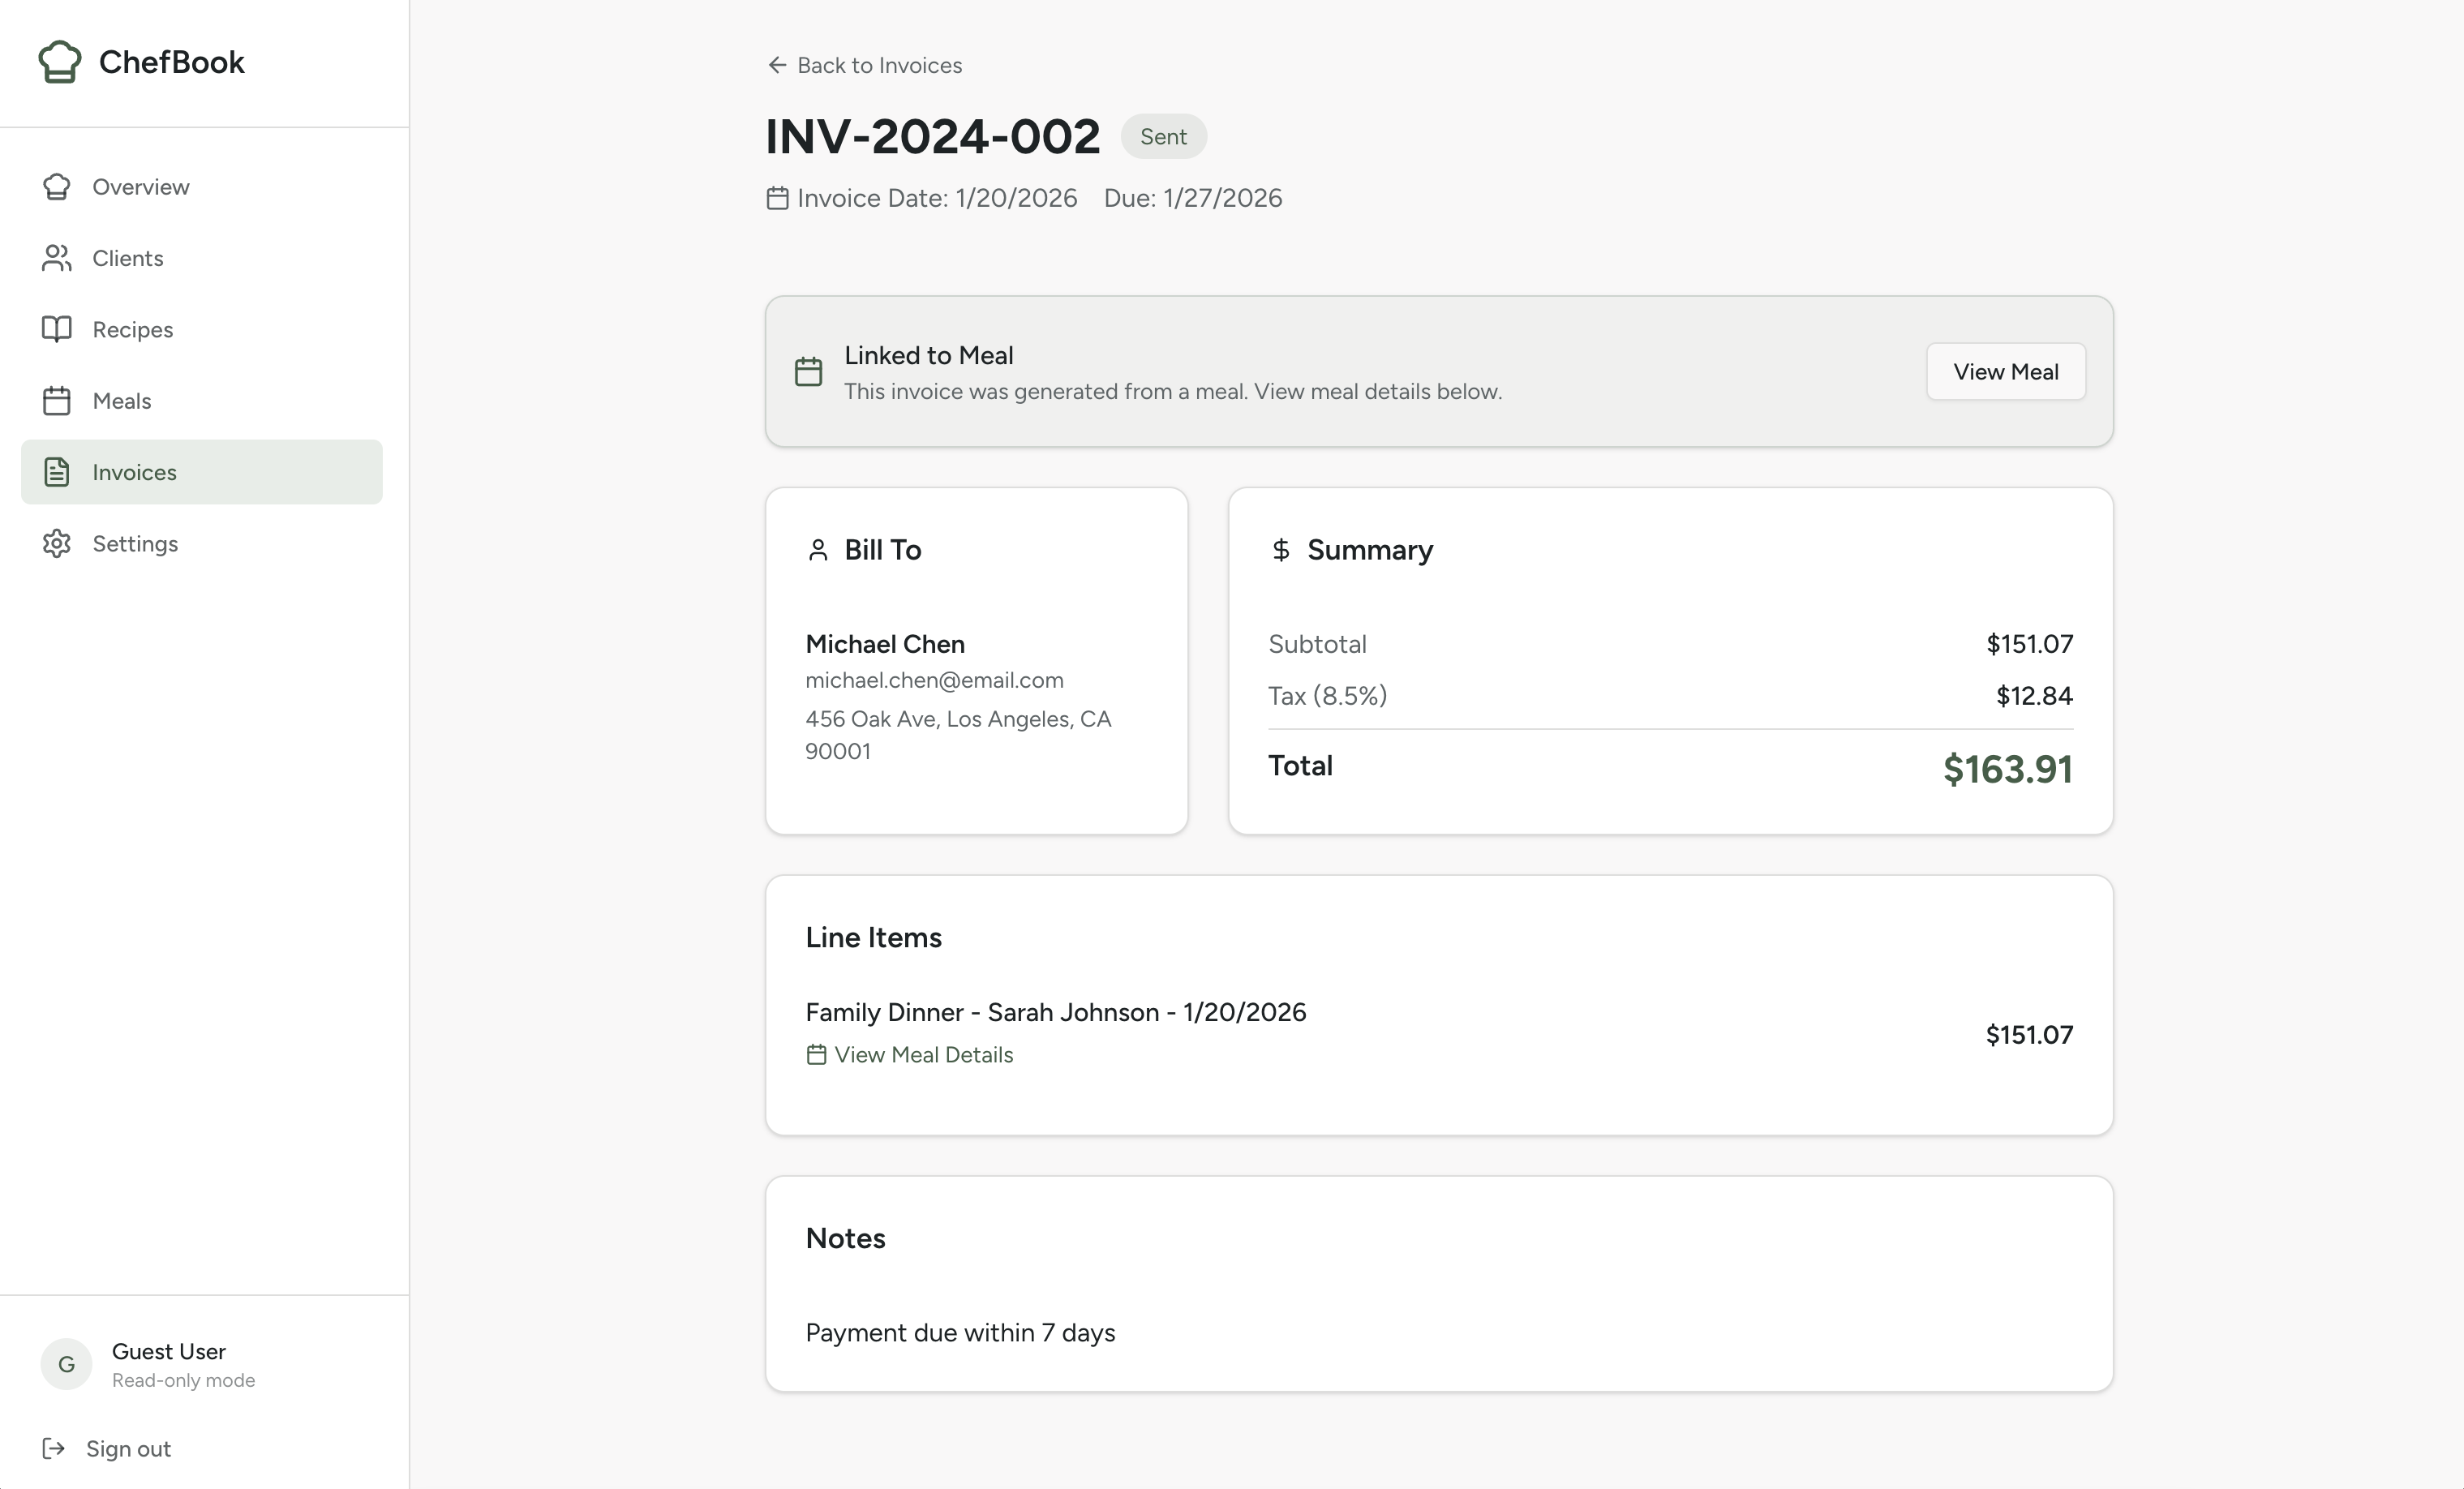Click Back to Invoices text link
This screenshot has width=2464, height=1489.
(x=879, y=64)
